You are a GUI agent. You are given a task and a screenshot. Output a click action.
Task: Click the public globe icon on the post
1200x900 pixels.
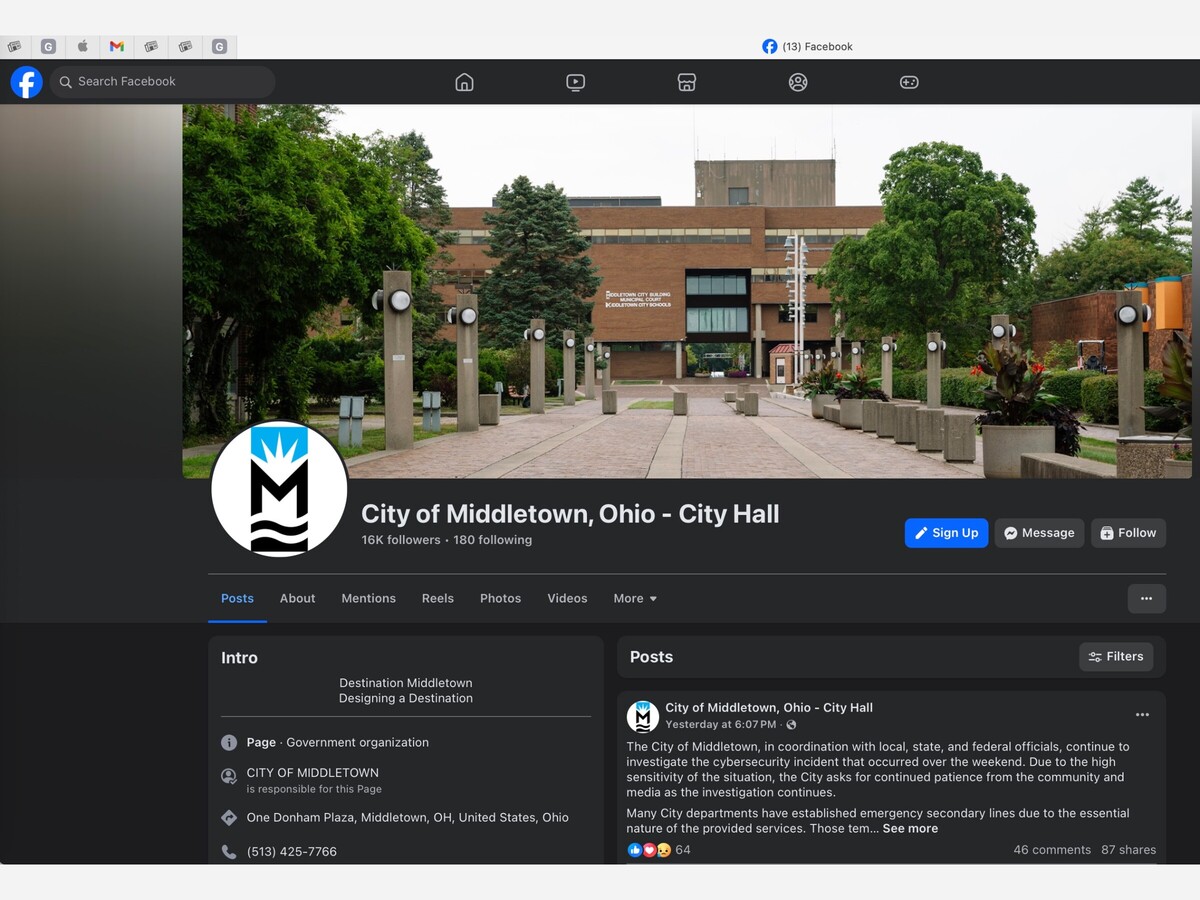[x=791, y=724]
